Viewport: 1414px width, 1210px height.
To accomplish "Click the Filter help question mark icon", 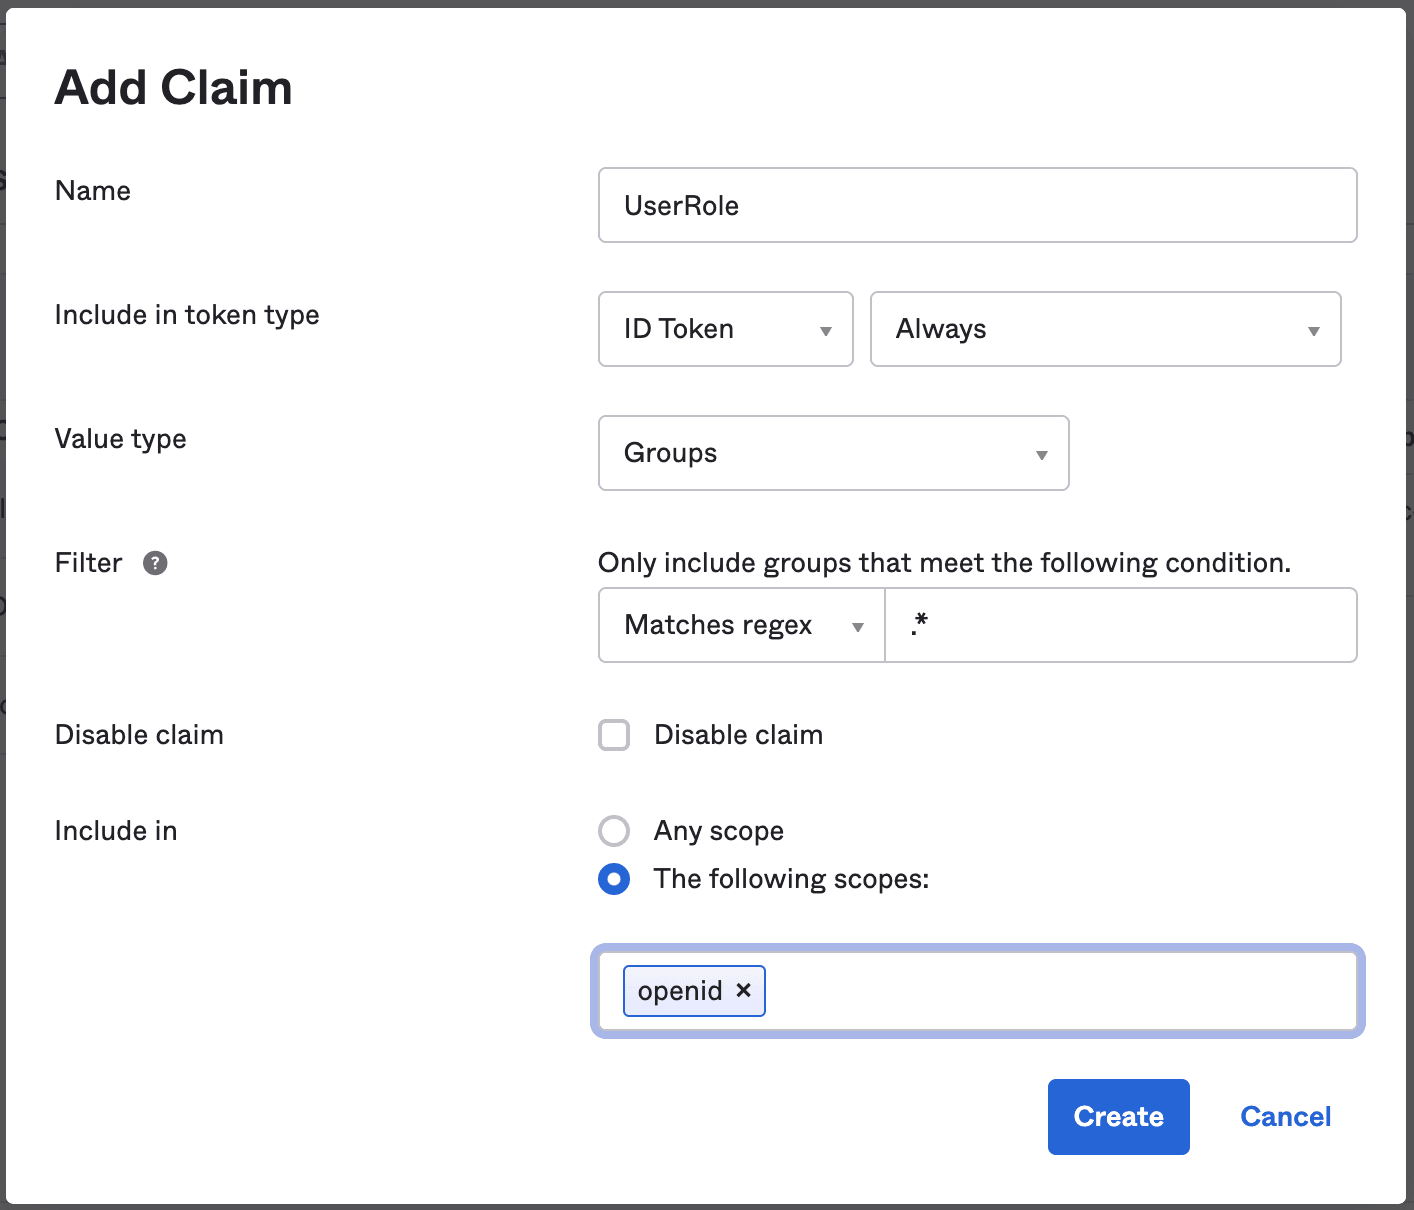I will pyautogui.click(x=155, y=563).
